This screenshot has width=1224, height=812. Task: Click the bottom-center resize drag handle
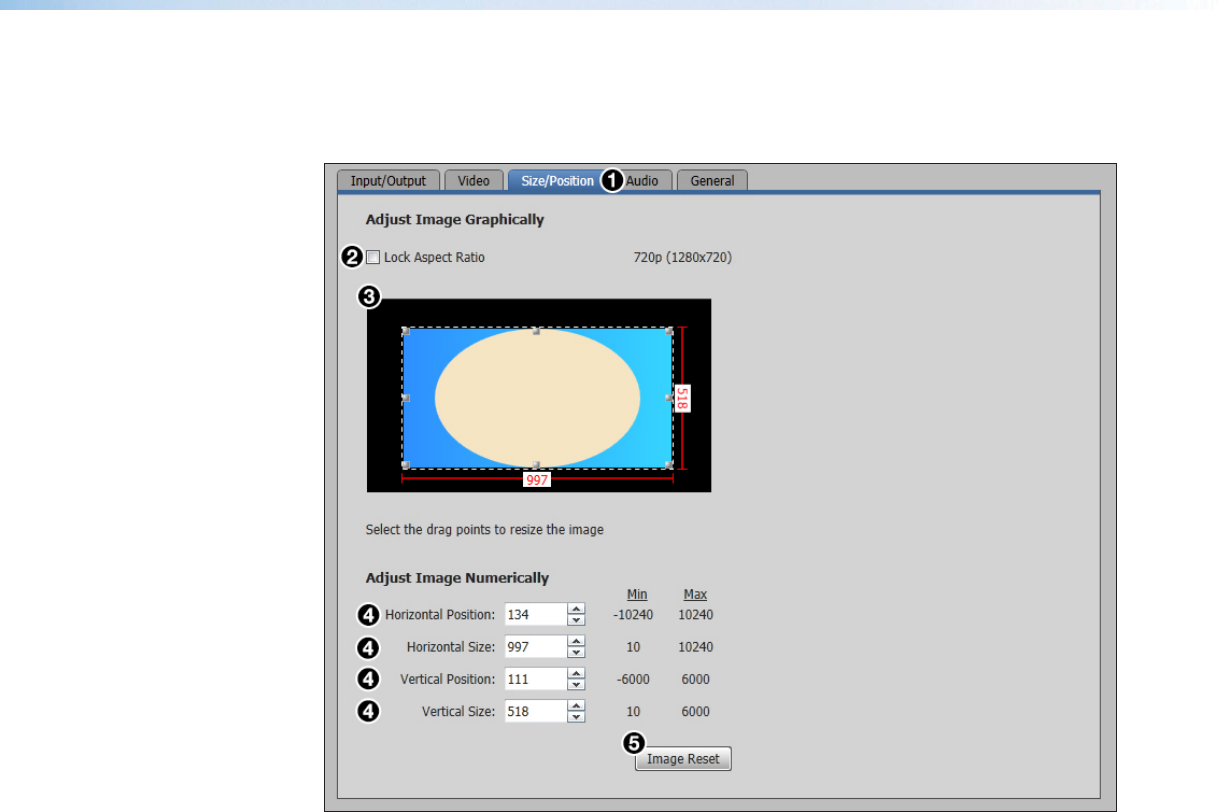click(537, 465)
